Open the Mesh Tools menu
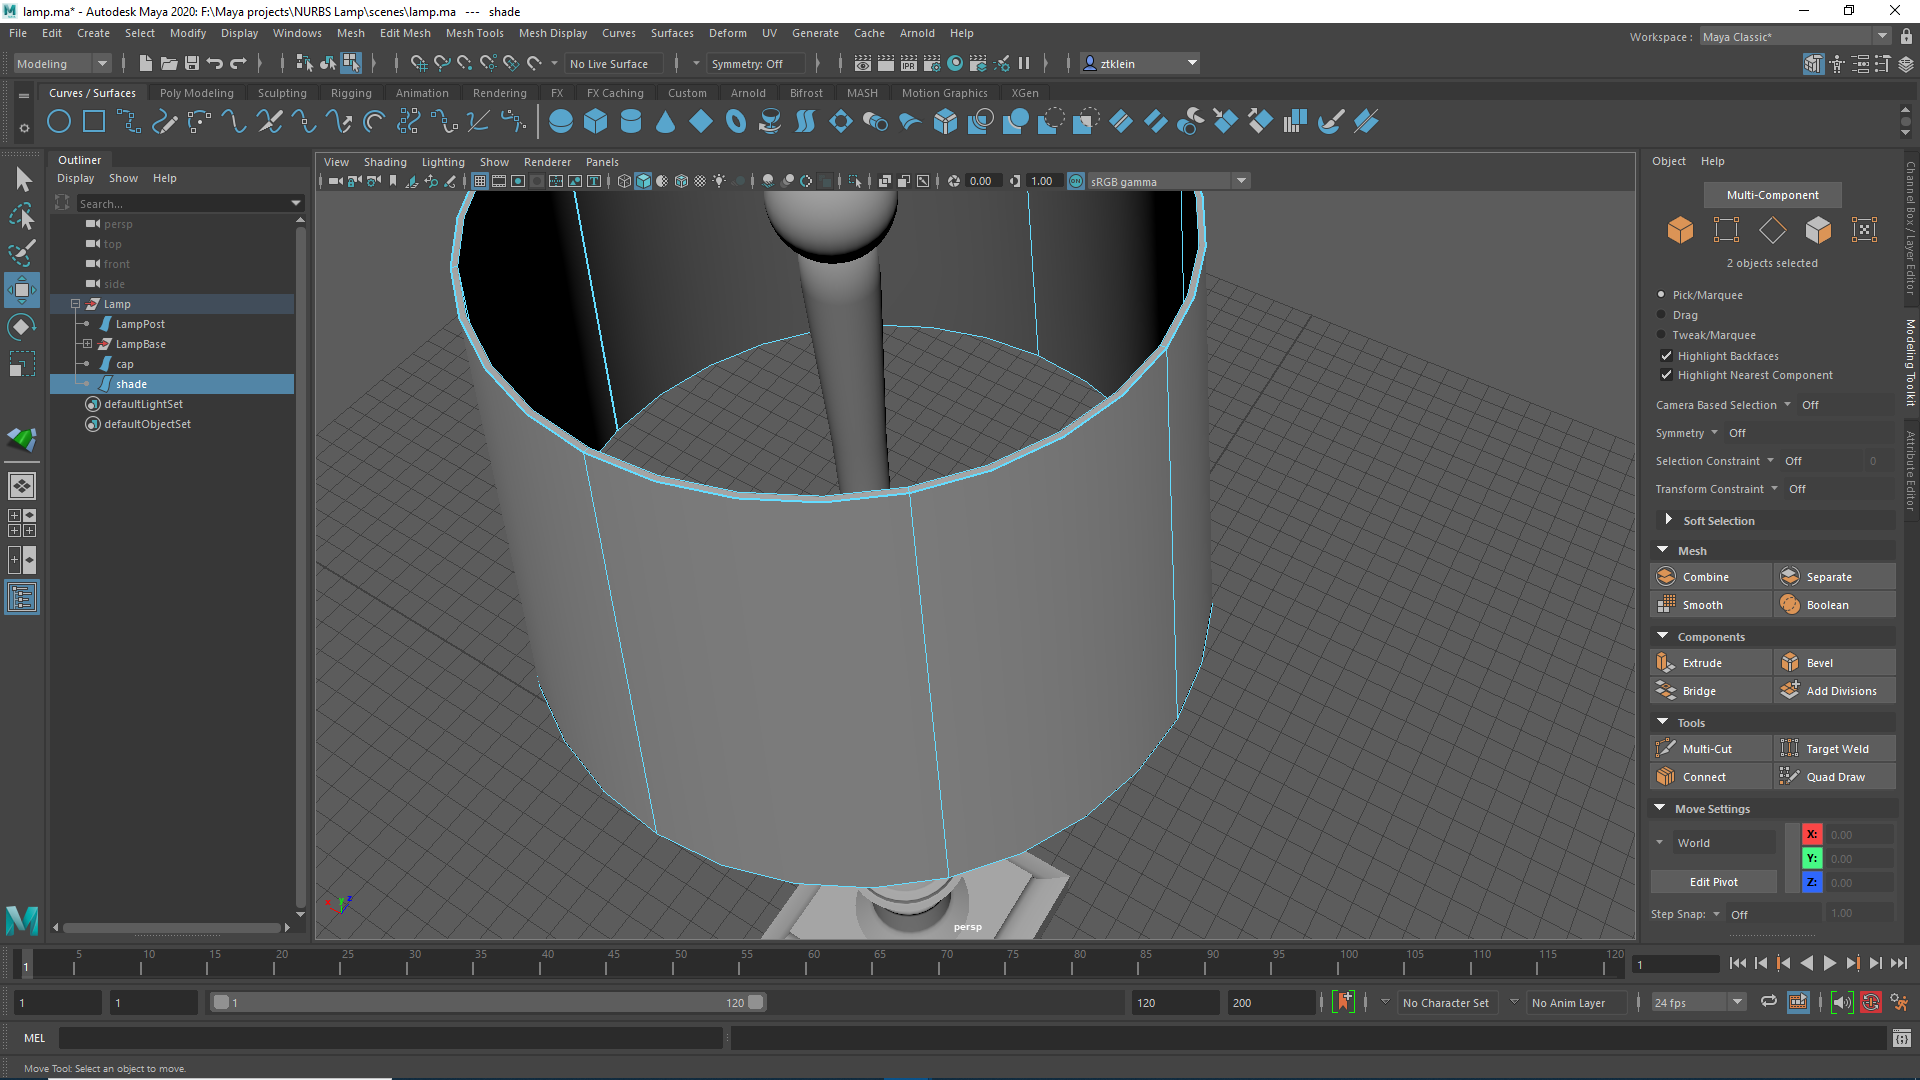Viewport: 1920px width, 1080px height. click(x=474, y=33)
